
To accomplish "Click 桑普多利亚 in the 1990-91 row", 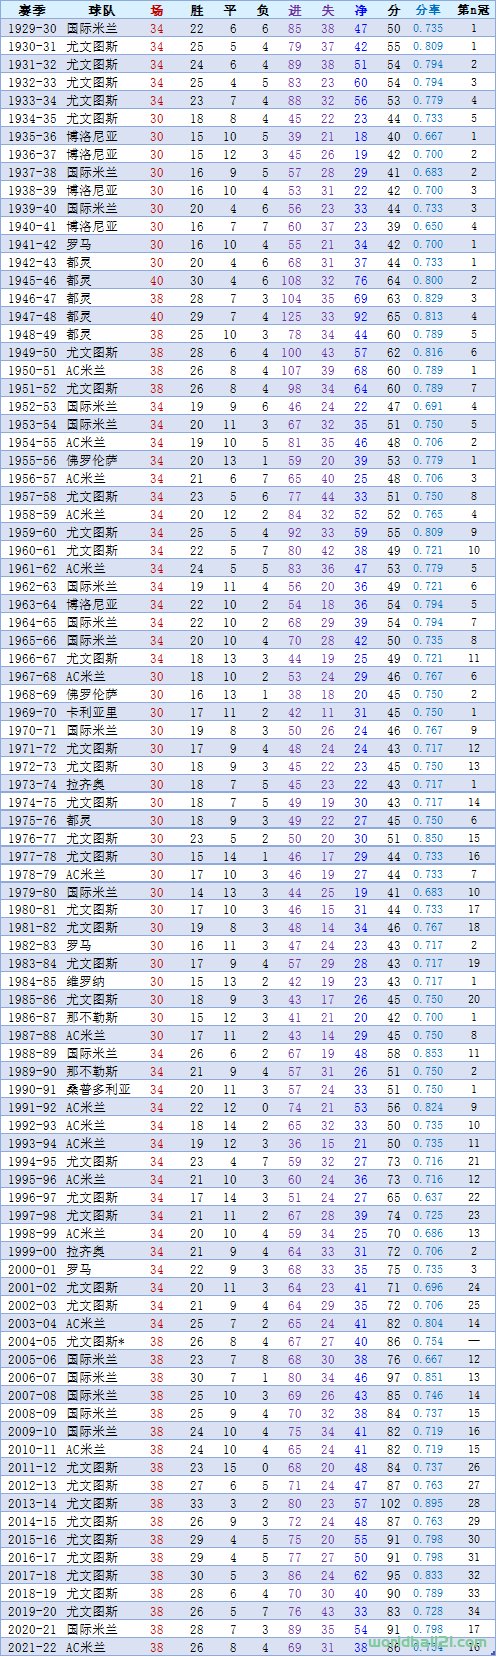I will (98, 1089).
